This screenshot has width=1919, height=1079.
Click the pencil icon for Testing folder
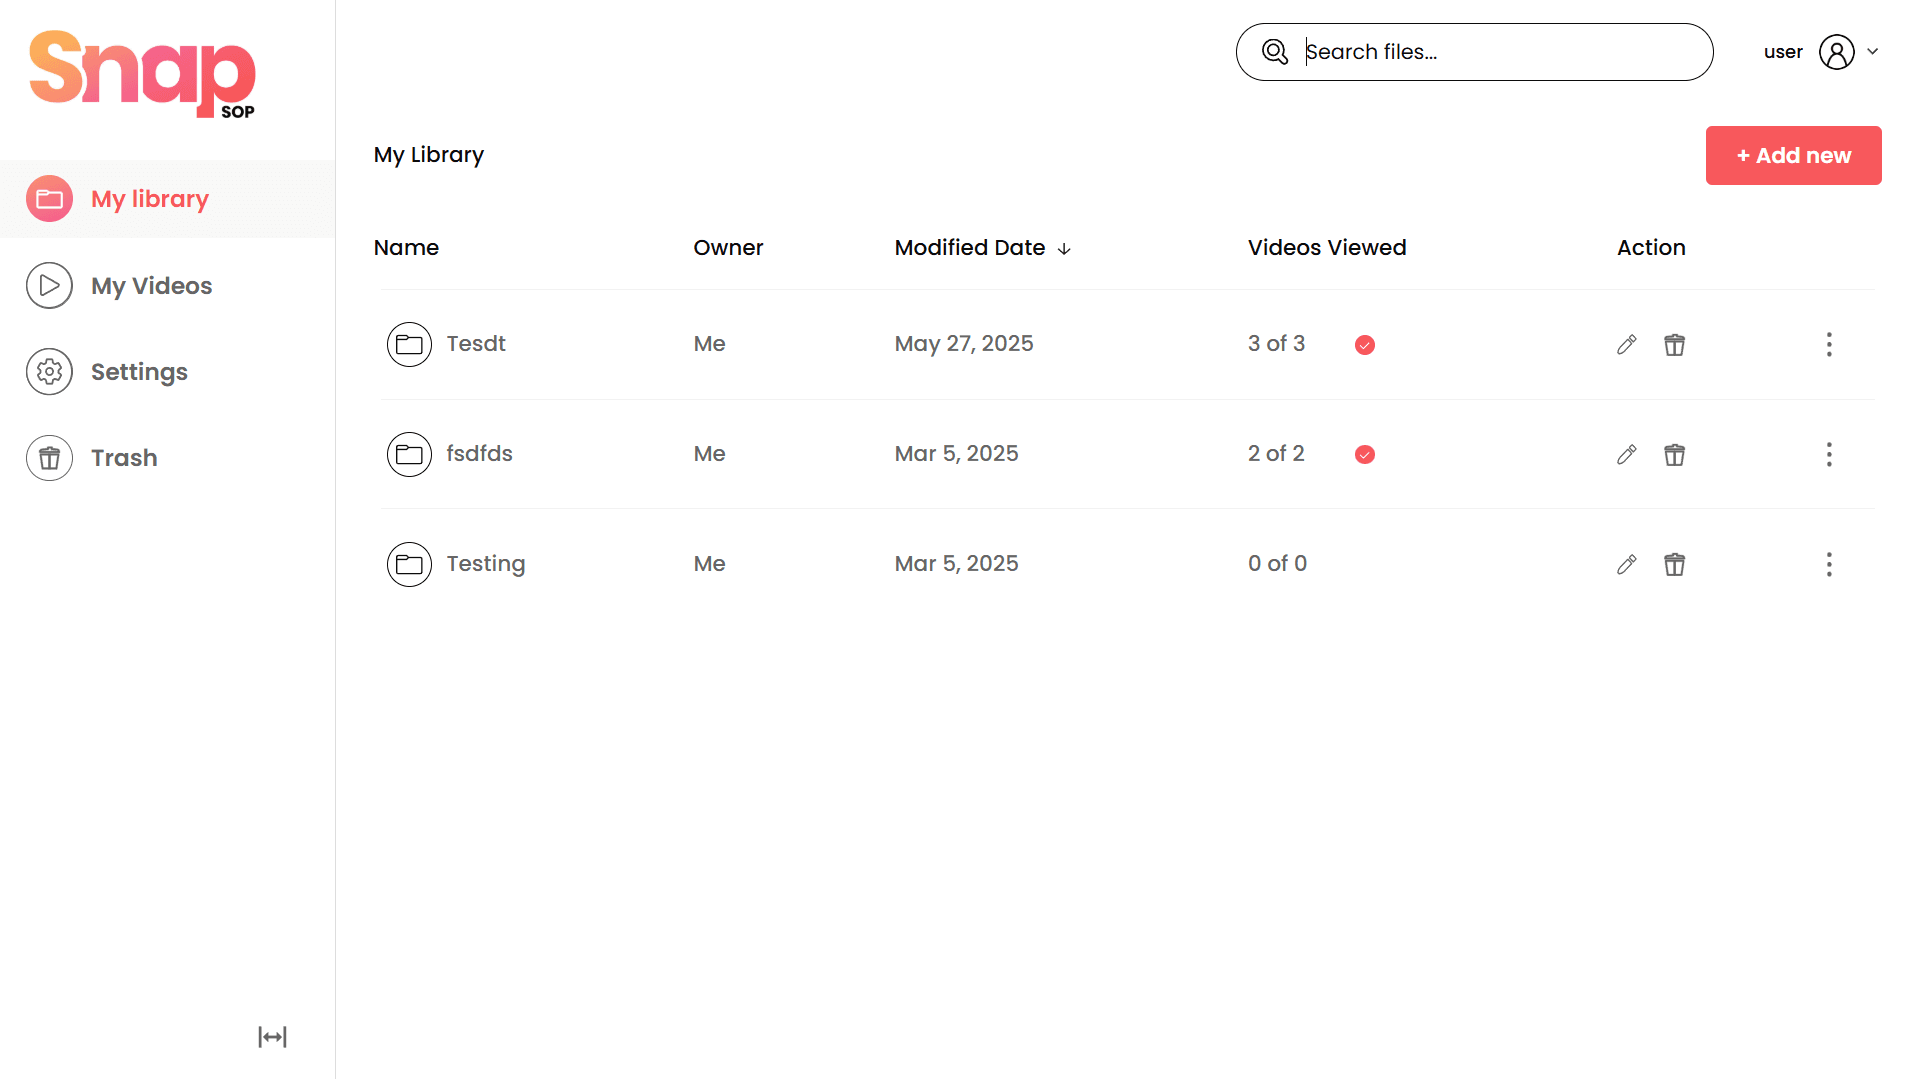click(x=1626, y=565)
